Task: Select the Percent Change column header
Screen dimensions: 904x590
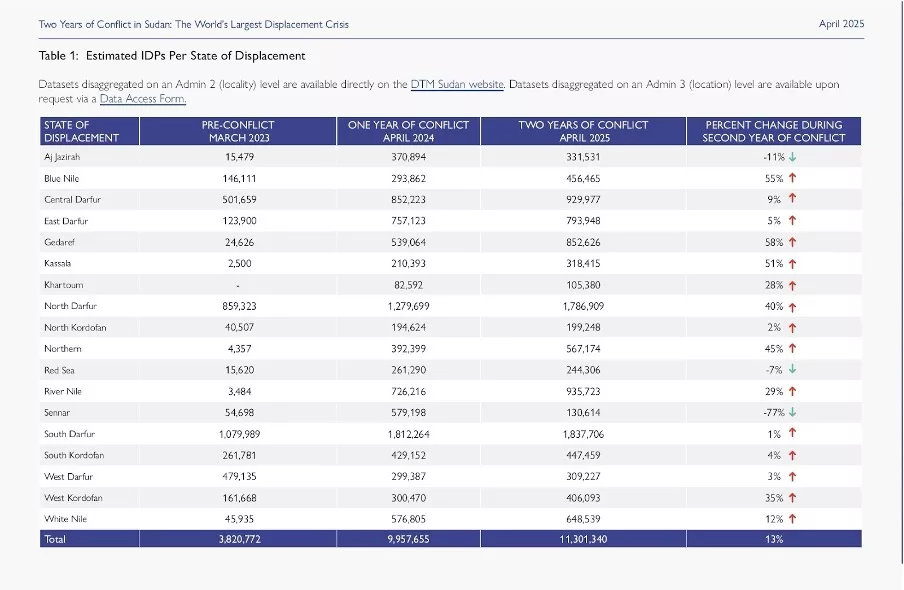Action: (x=774, y=131)
